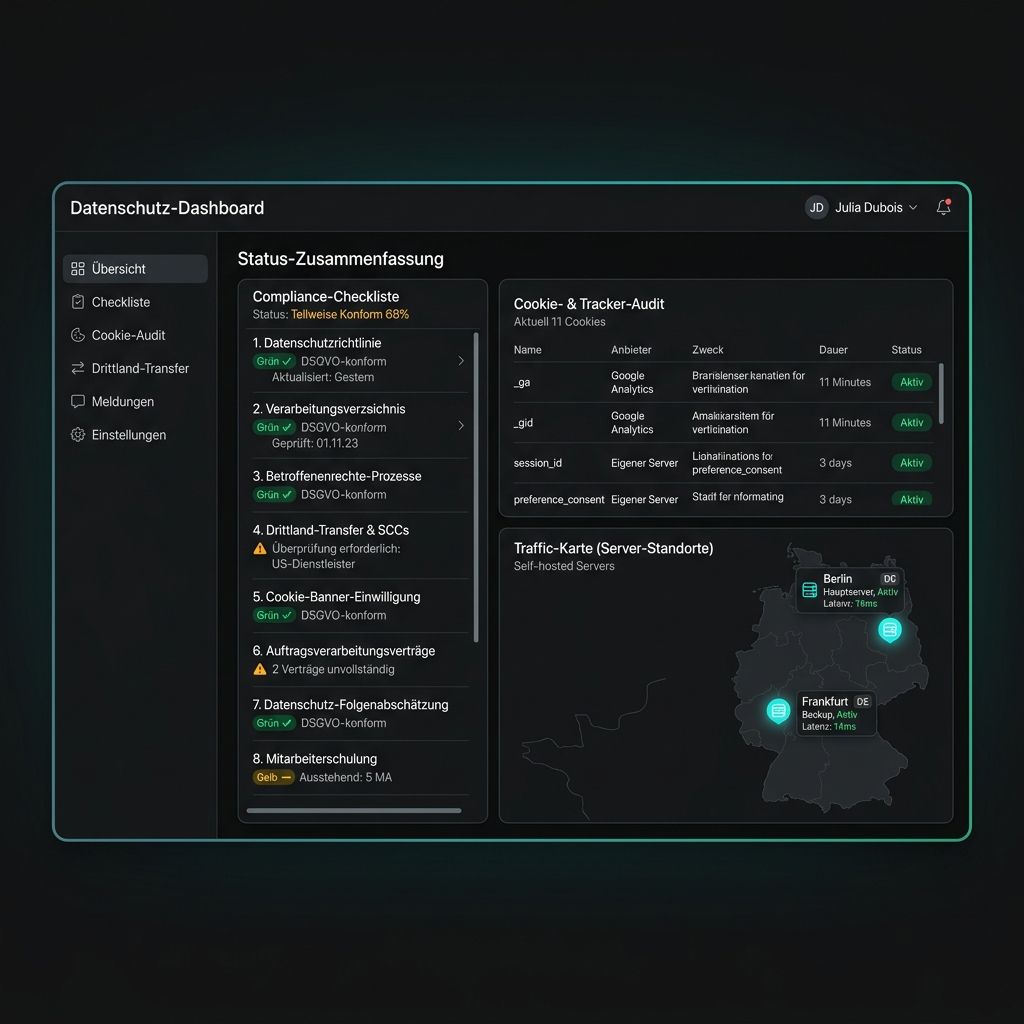Click the Übersicht grid icon
Viewport: 1024px width, 1024px height.
tap(78, 268)
